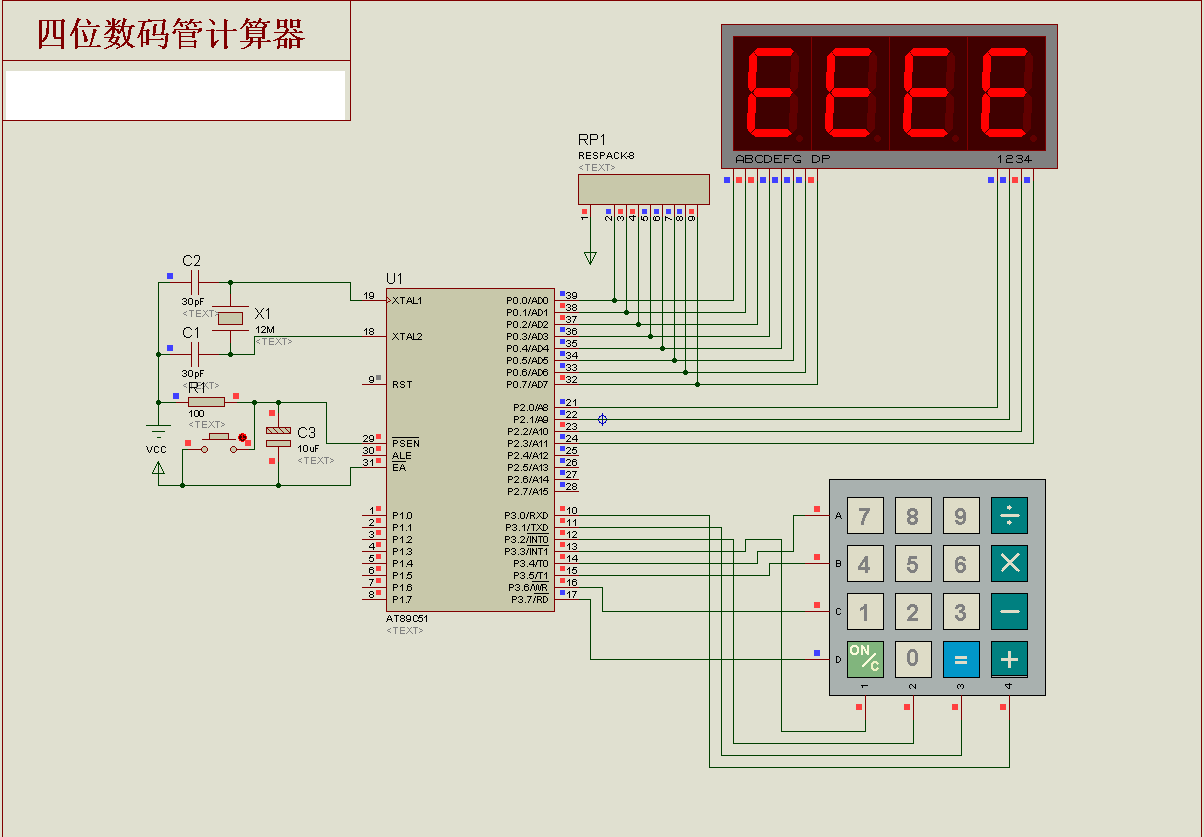Click the white blank box under title
This screenshot has width=1204, height=837.
click(176, 95)
